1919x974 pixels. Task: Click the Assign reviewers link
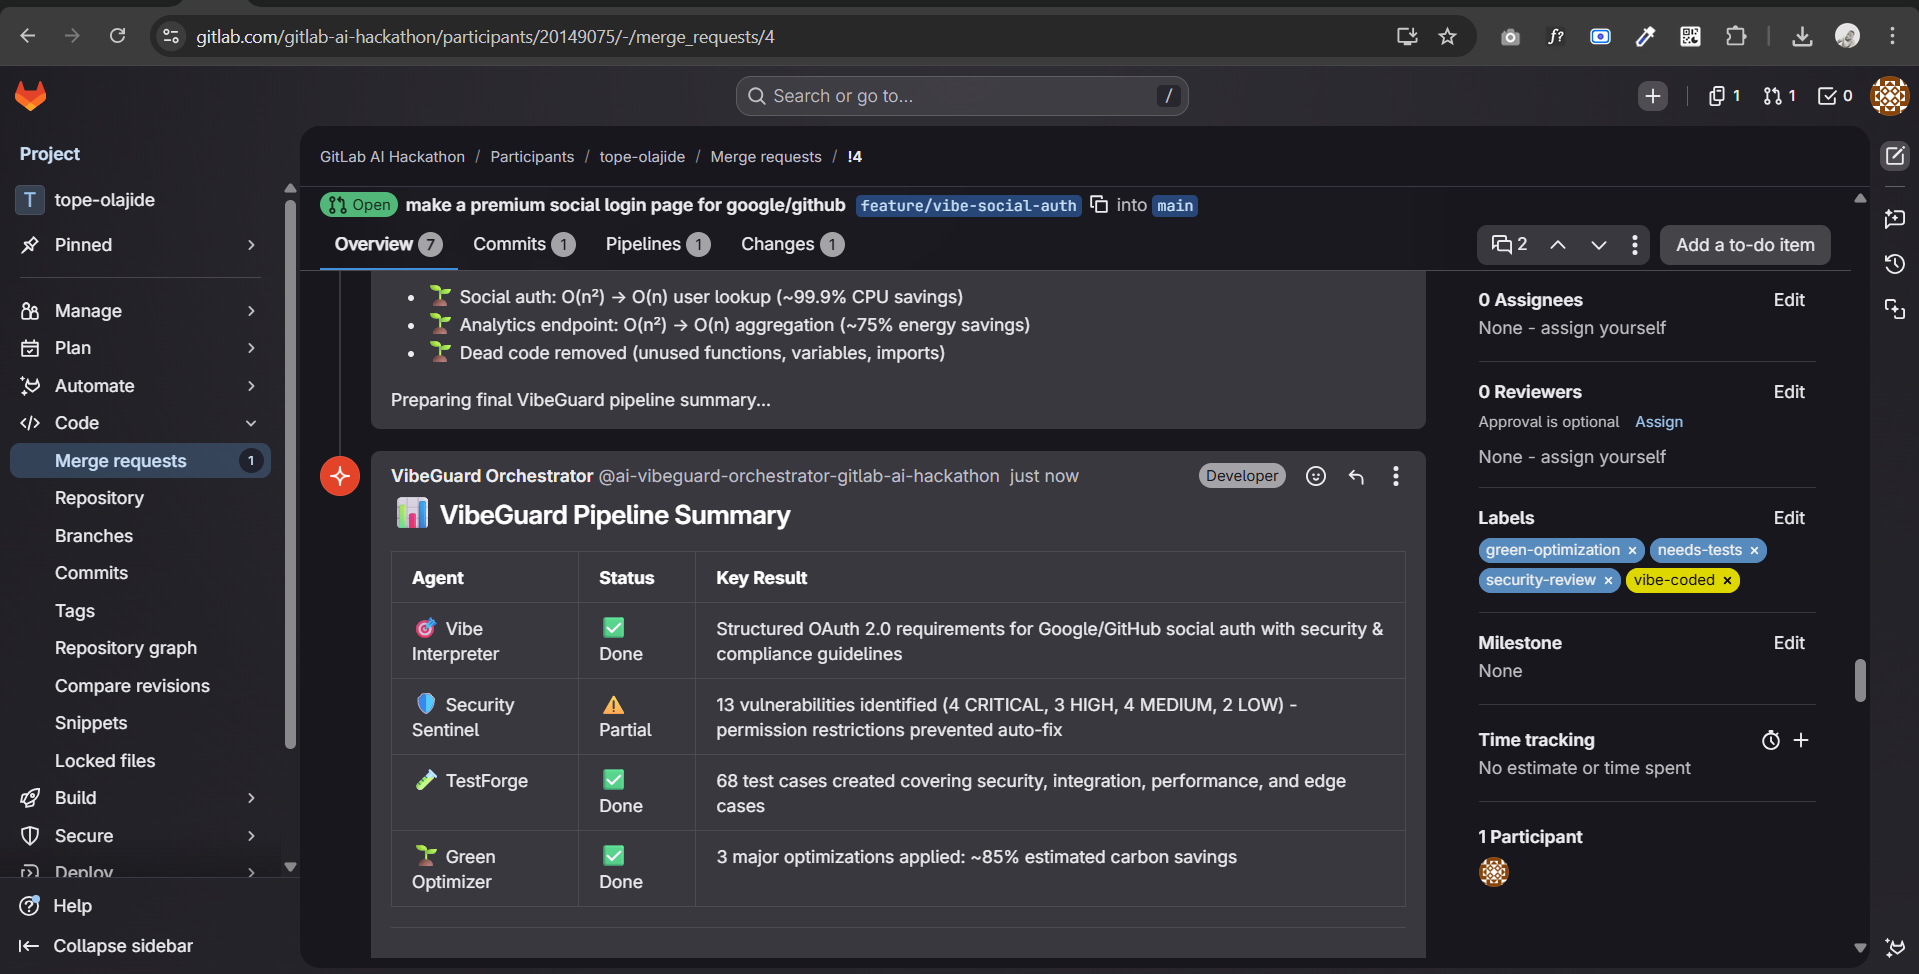(1659, 422)
